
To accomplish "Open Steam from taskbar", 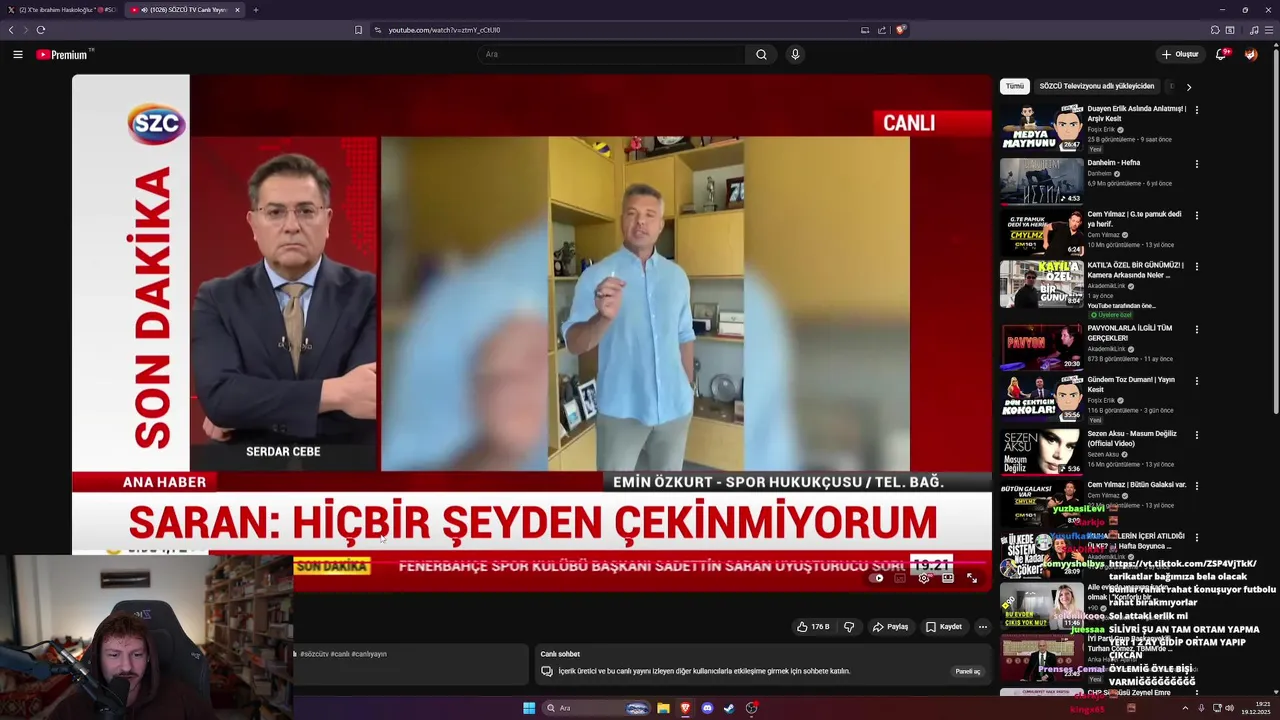I will pos(729,708).
